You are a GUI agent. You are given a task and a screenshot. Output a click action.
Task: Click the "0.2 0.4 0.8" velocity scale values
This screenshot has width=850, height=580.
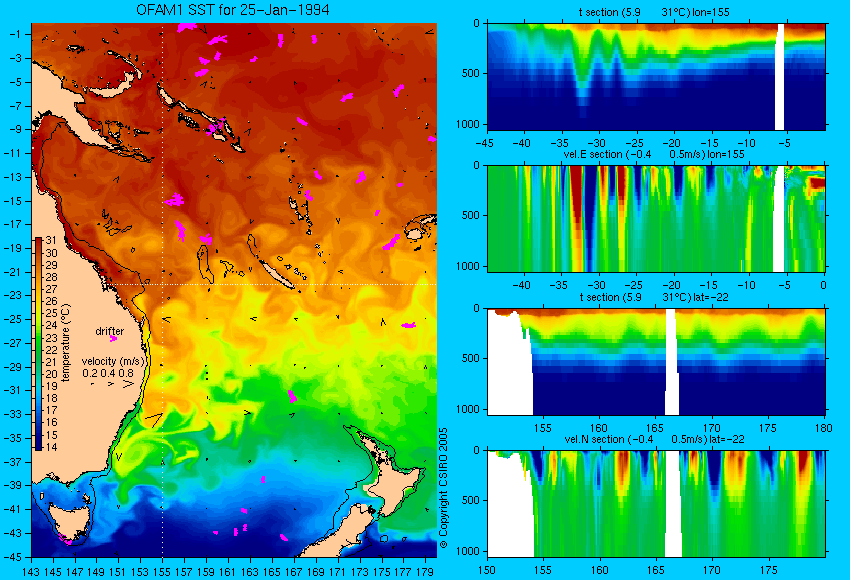pyautogui.click(x=108, y=373)
